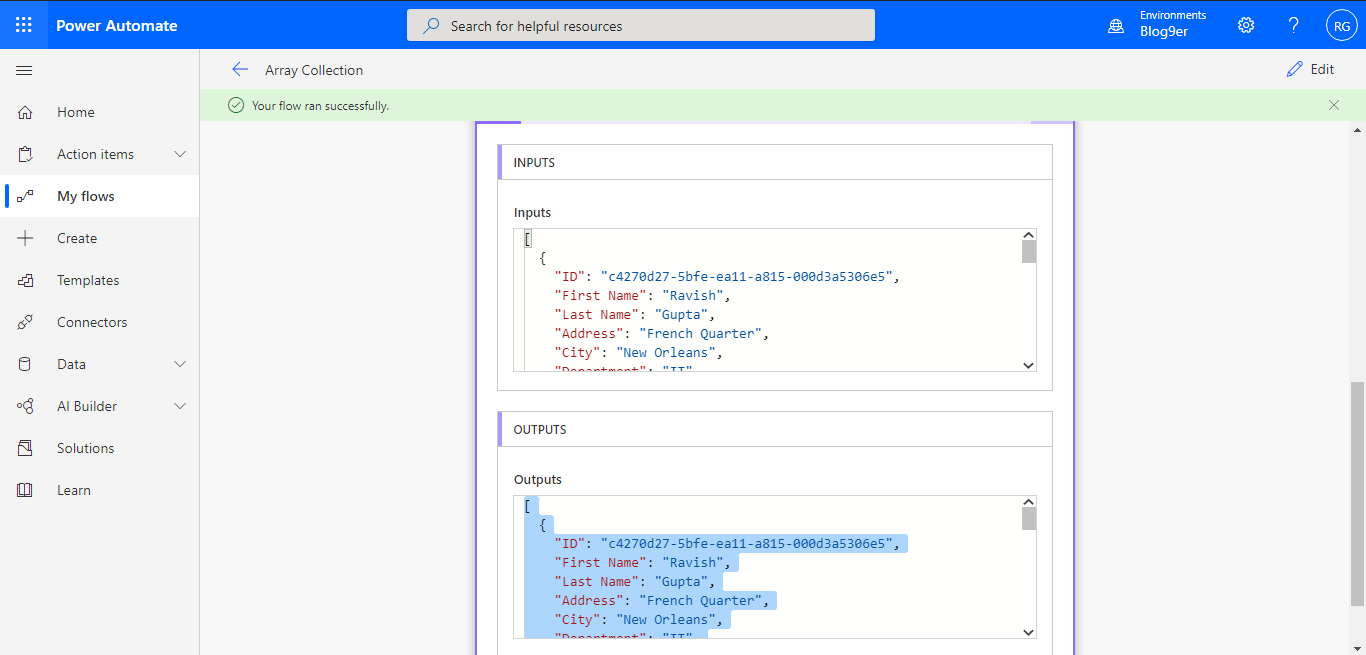Click the Home house icon
1366x655 pixels.
(x=26, y=112)
